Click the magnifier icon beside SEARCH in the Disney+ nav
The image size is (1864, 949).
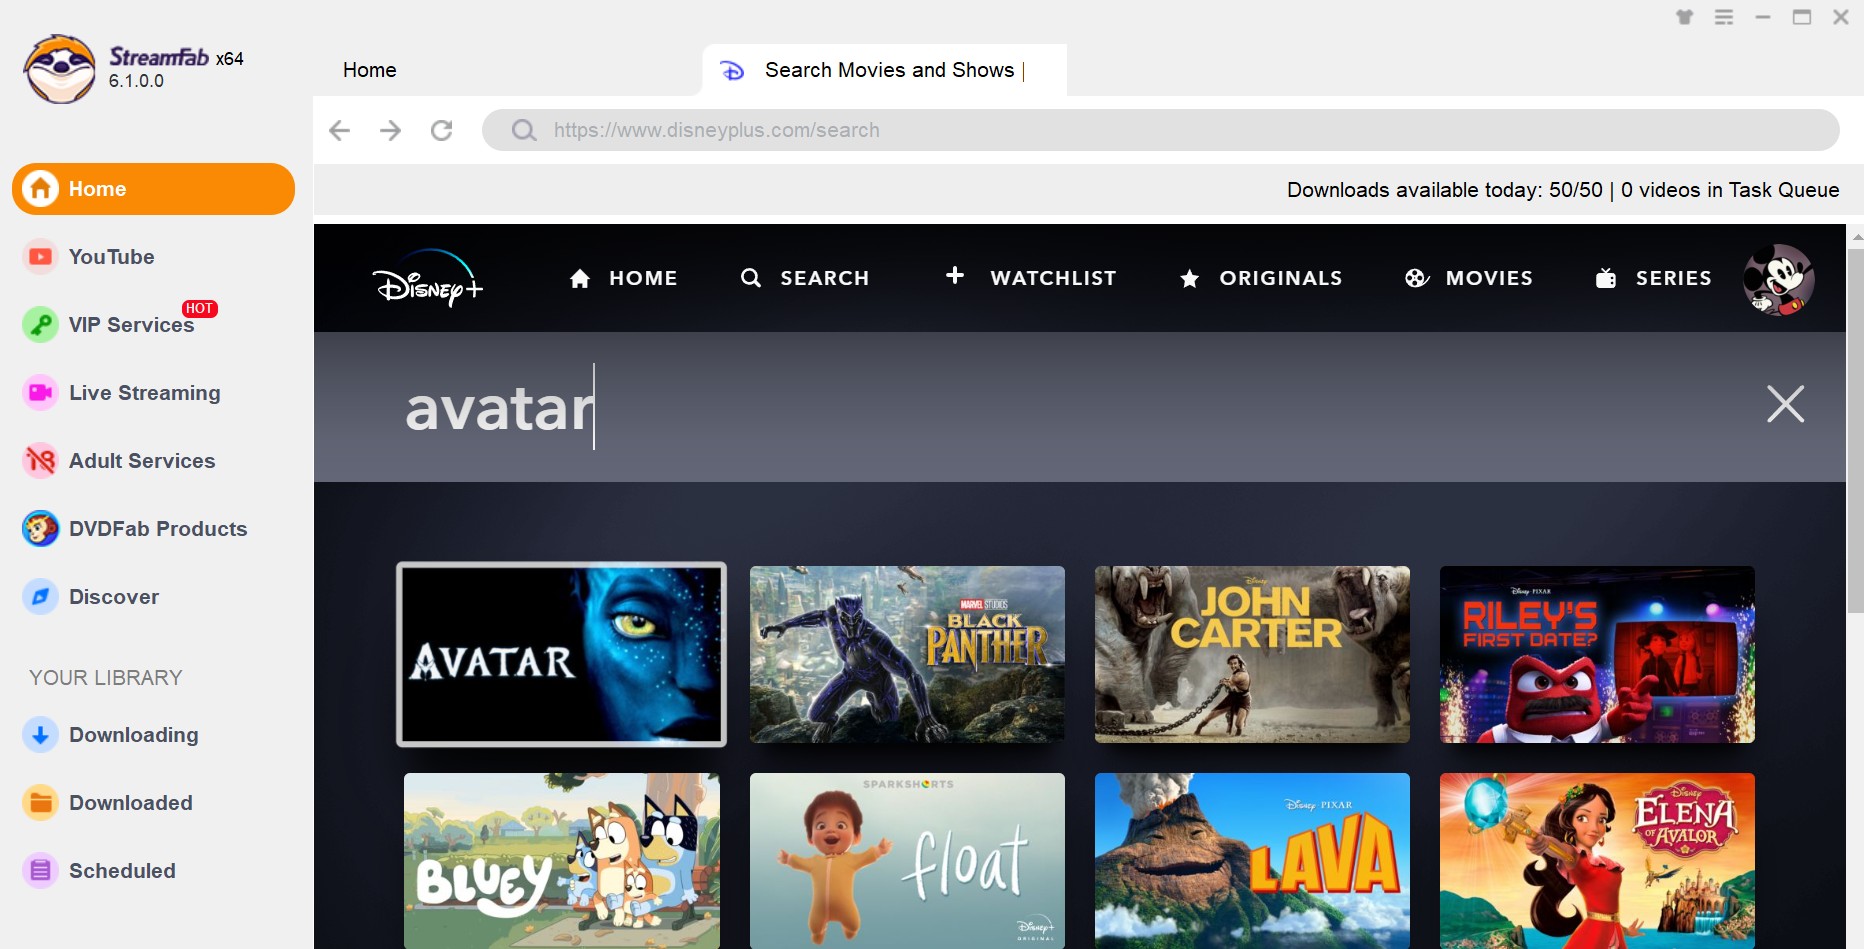click(751, 278)
